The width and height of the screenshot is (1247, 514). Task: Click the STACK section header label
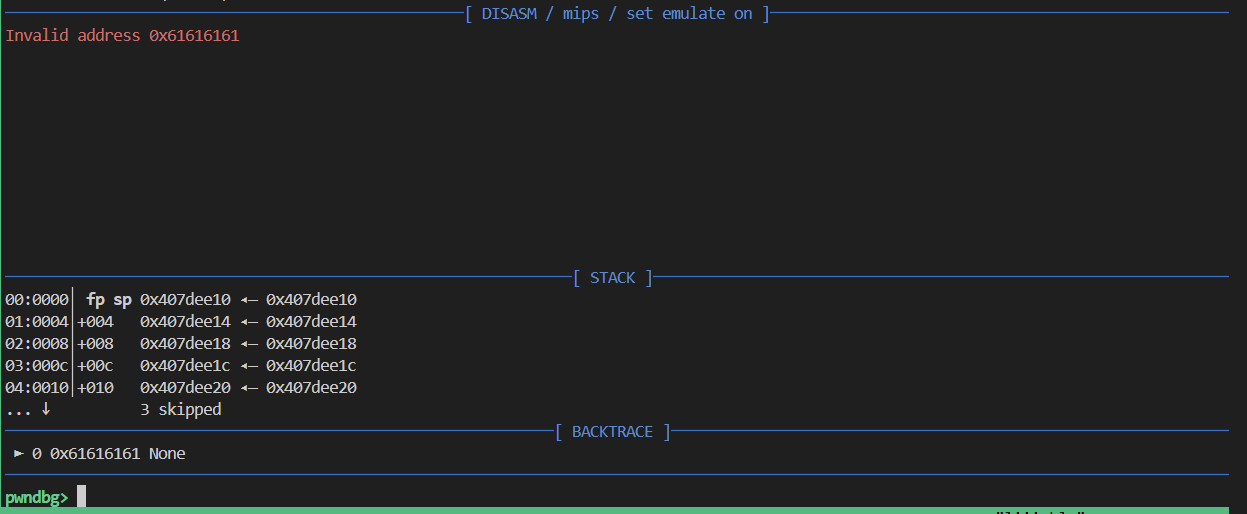(612, 278)
